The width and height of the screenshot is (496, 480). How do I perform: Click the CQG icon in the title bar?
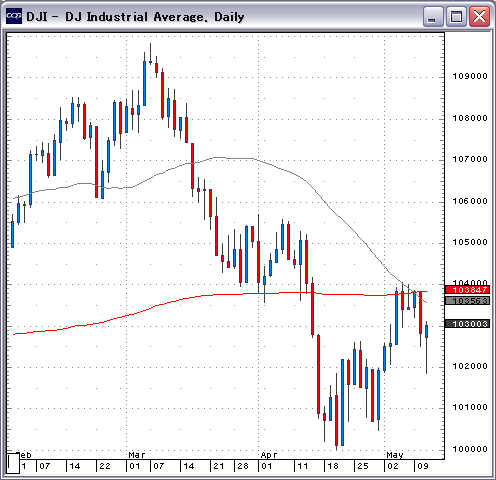tap(14, 16)
